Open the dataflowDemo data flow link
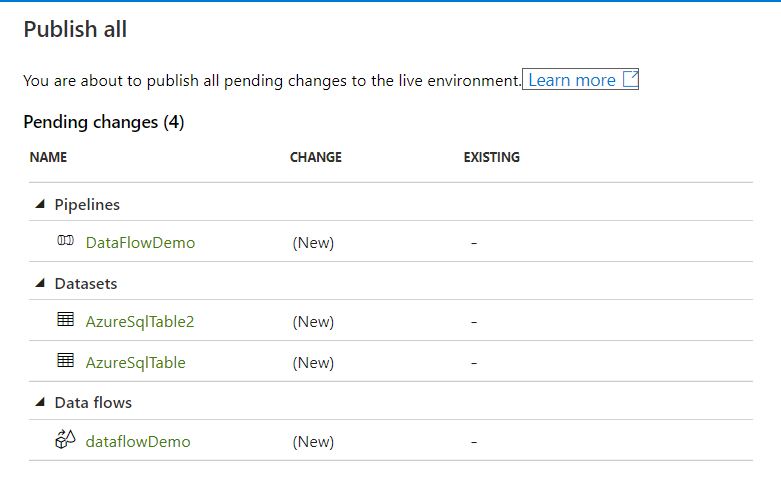781x488 pixels. click(x=138, y=442)
